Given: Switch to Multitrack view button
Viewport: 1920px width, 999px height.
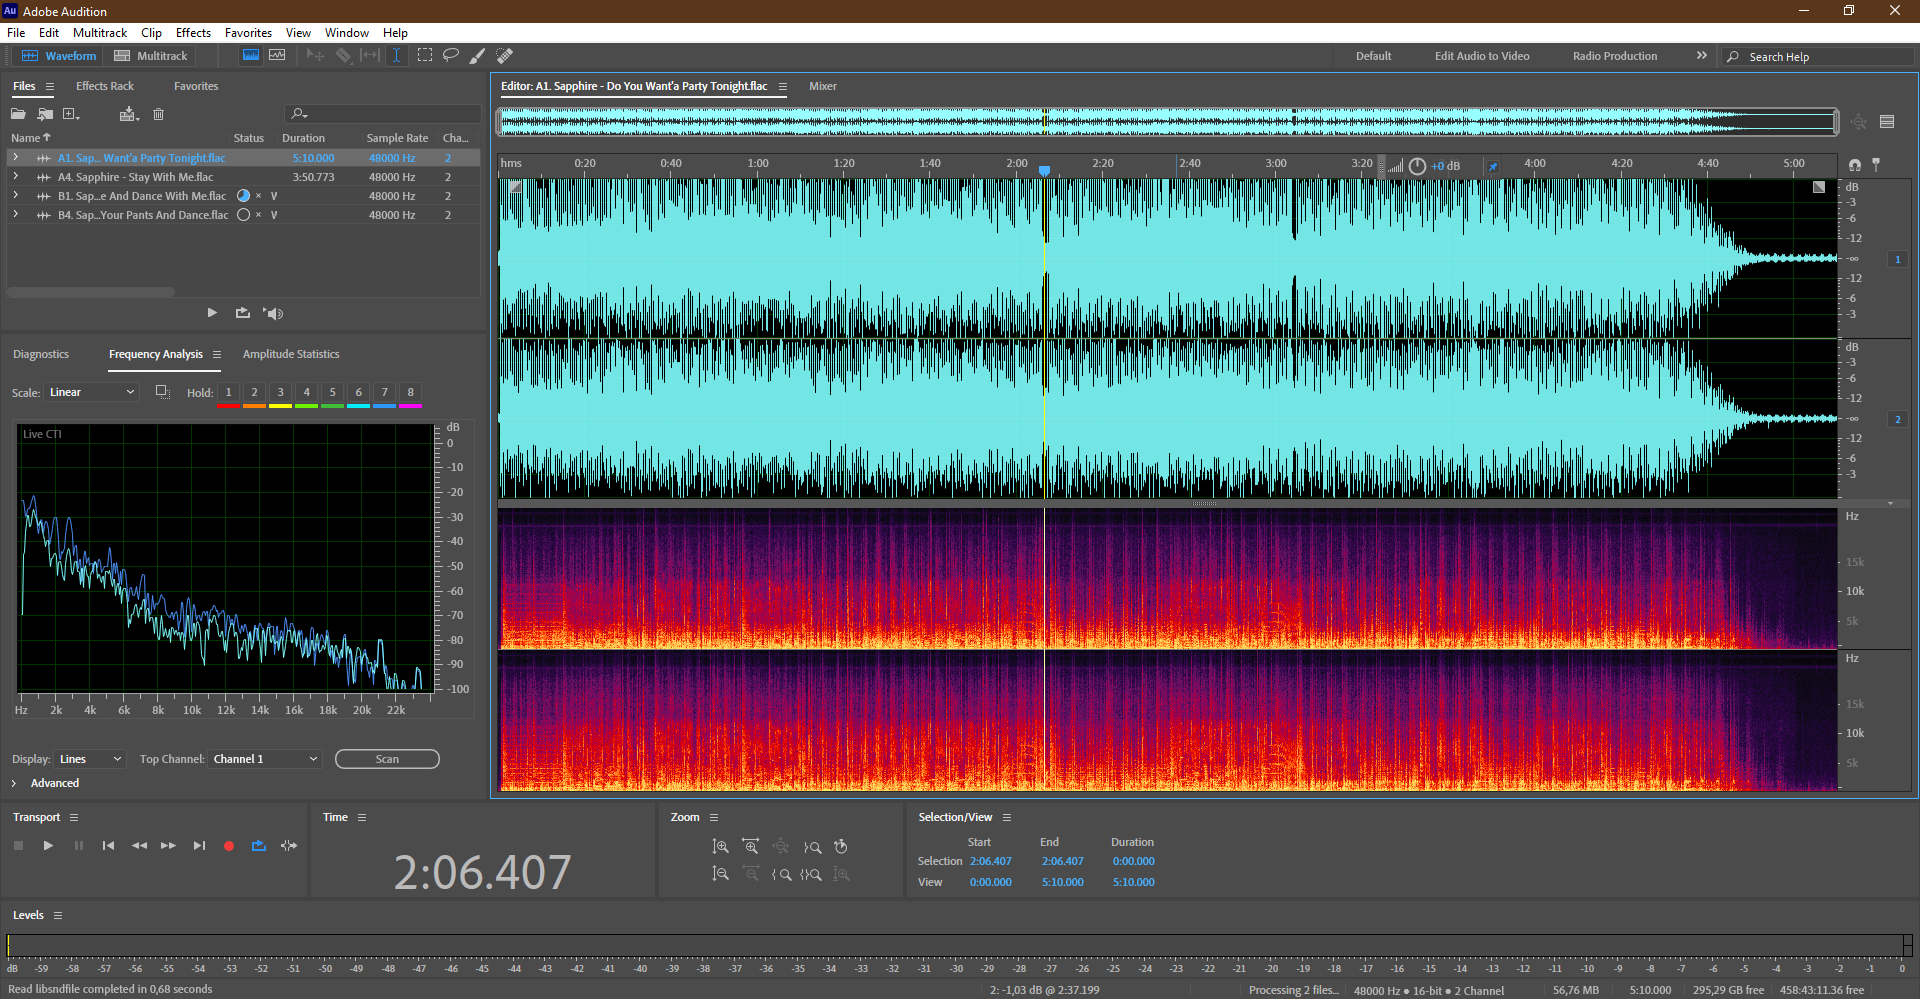Looking at the screenshot, I should tap(151, 56).
